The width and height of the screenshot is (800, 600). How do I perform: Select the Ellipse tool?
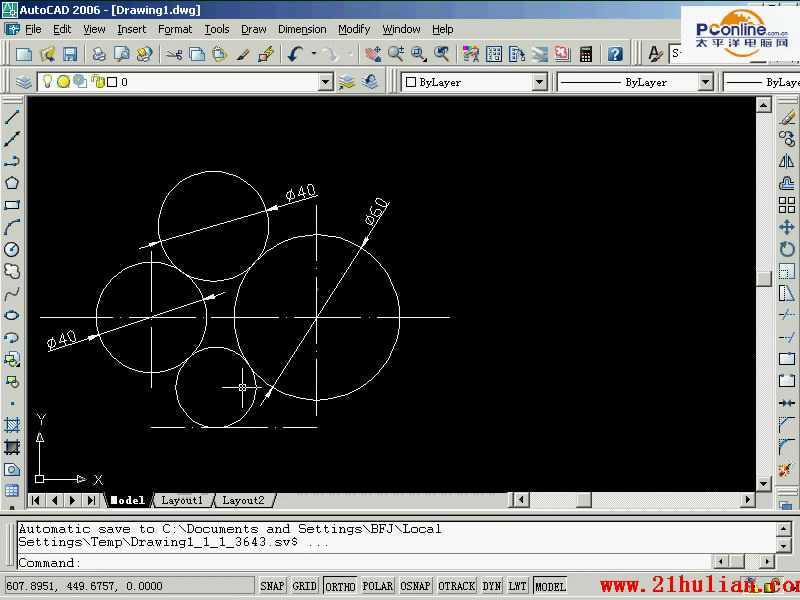point(12,315)
